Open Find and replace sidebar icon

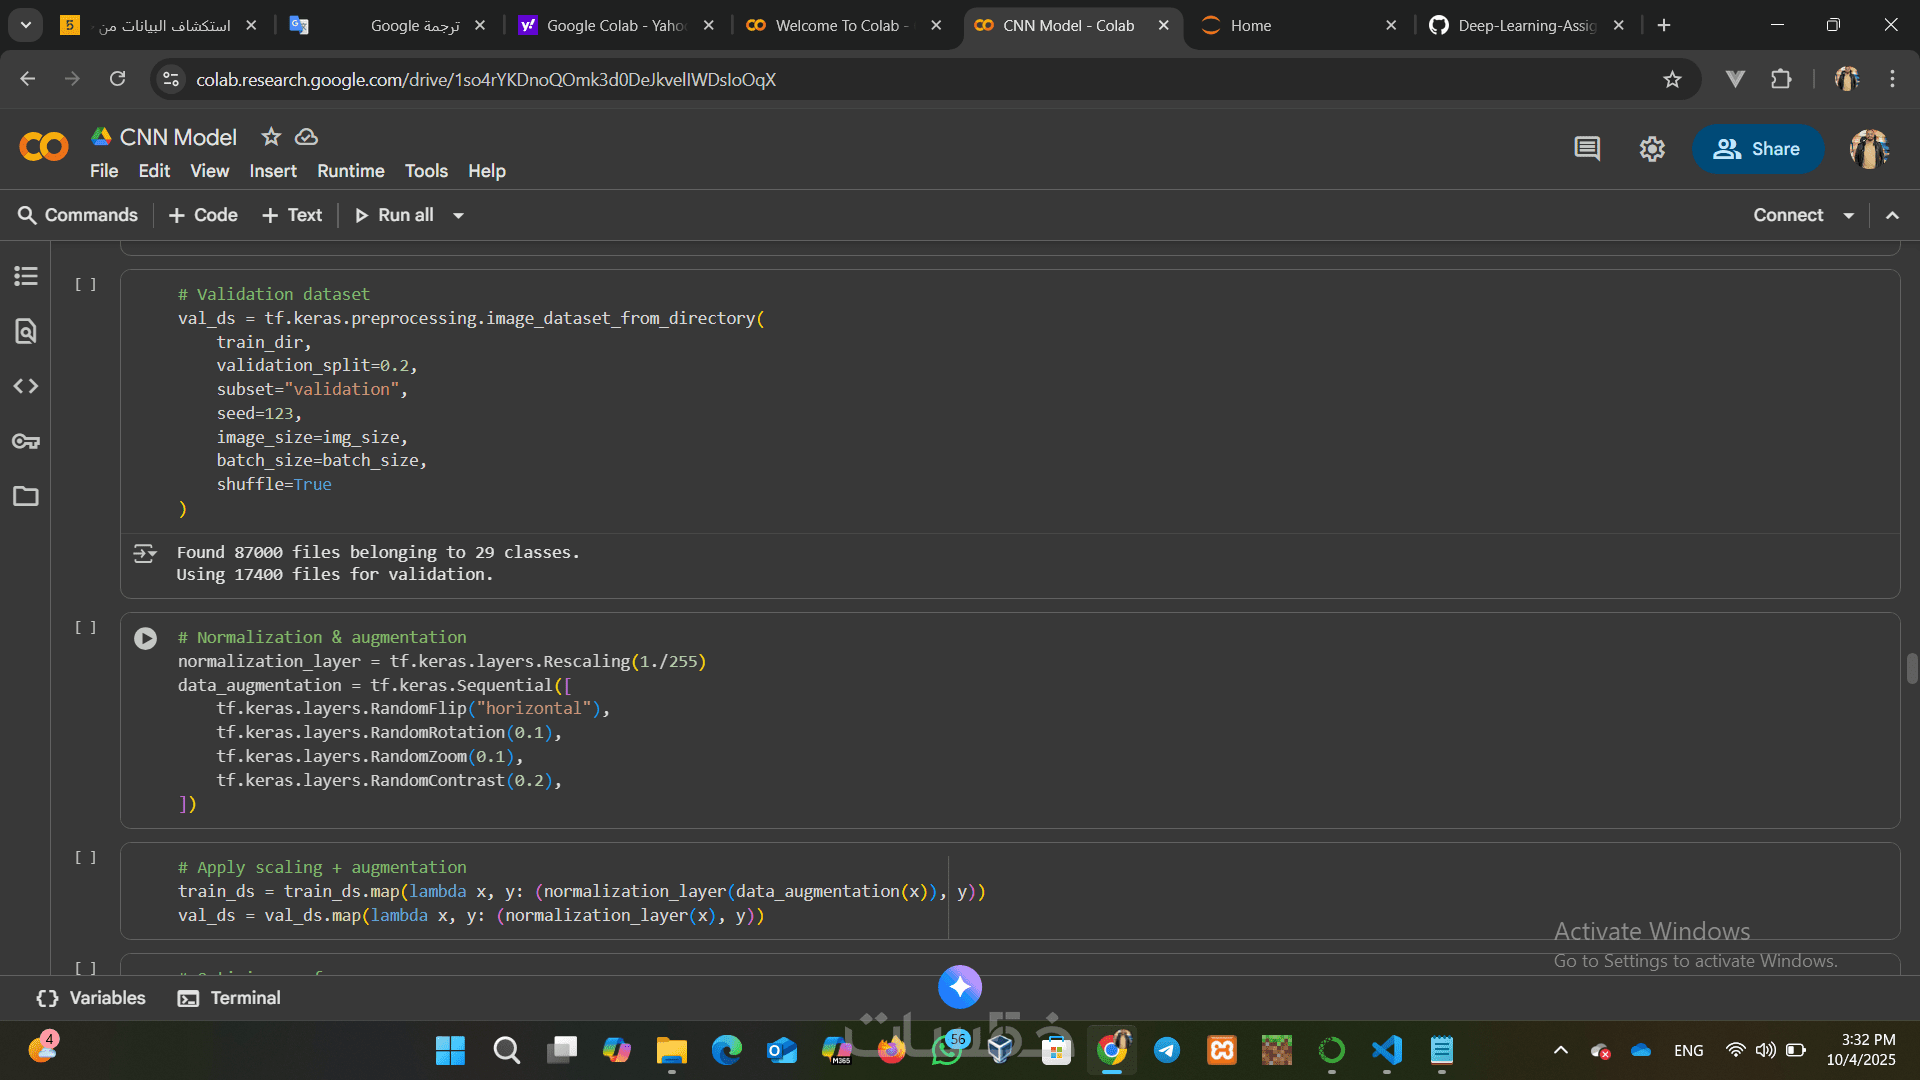click(x=26, y=331)
